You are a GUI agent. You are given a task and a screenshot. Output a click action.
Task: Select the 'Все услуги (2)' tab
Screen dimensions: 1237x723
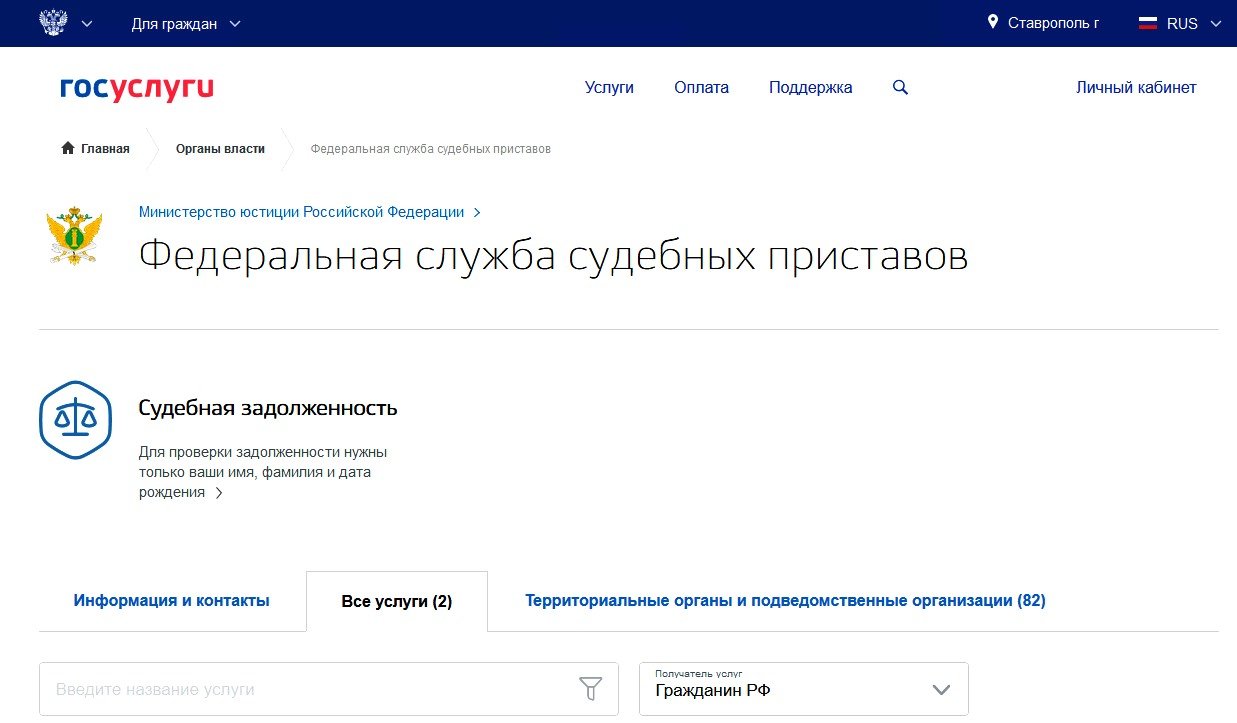(397, 602)
